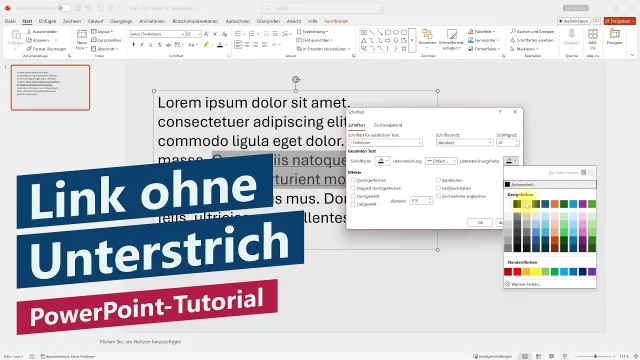The image size is (640, 360).
Task: Open the Unterstreichung style dropdown
Action: [441, 161]
